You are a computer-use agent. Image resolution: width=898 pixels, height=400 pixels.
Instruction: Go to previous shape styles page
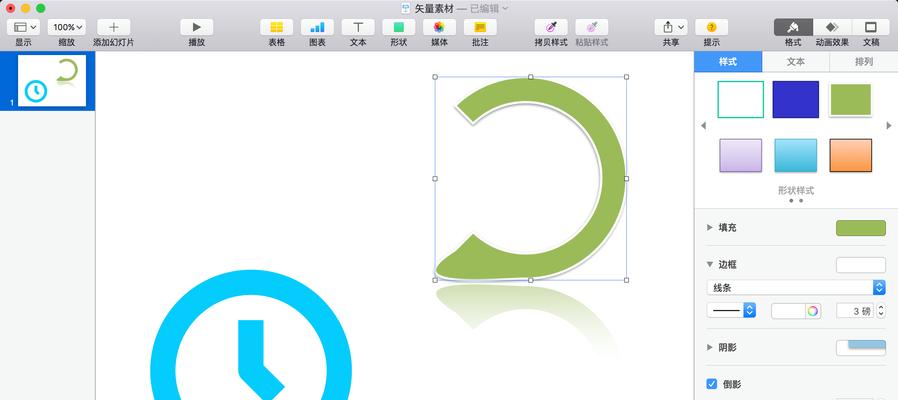coord(703,126)
